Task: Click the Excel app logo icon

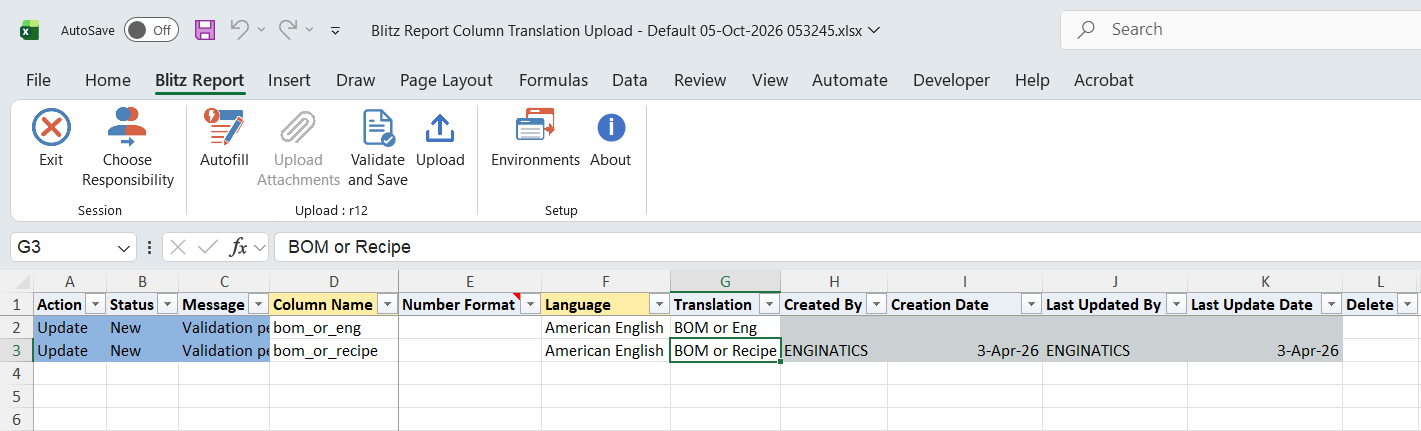Action: 30,30
